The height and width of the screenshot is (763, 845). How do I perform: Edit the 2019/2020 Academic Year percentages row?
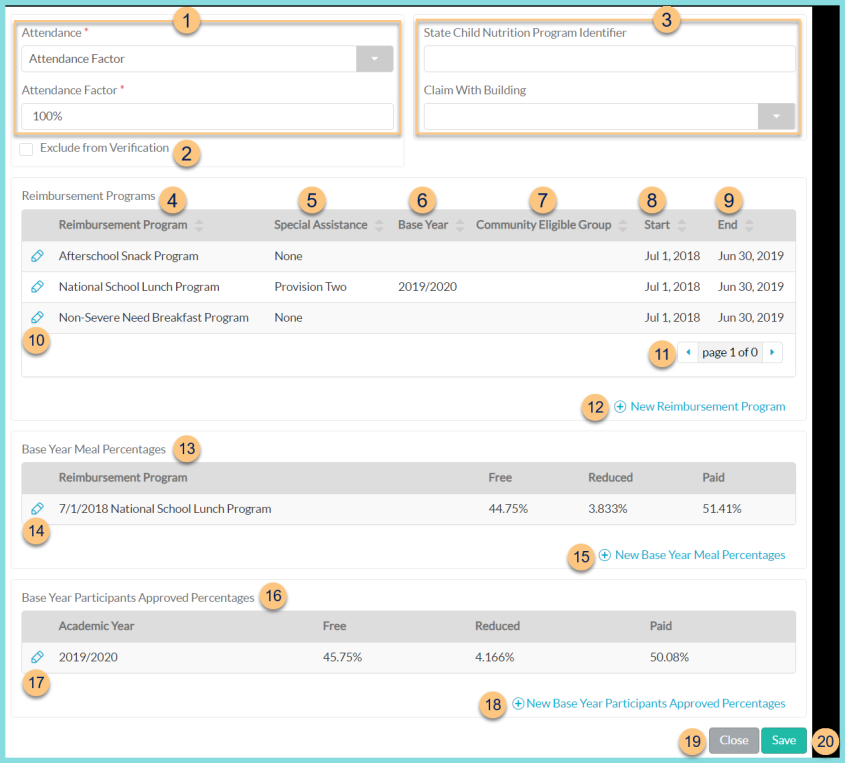37,657
